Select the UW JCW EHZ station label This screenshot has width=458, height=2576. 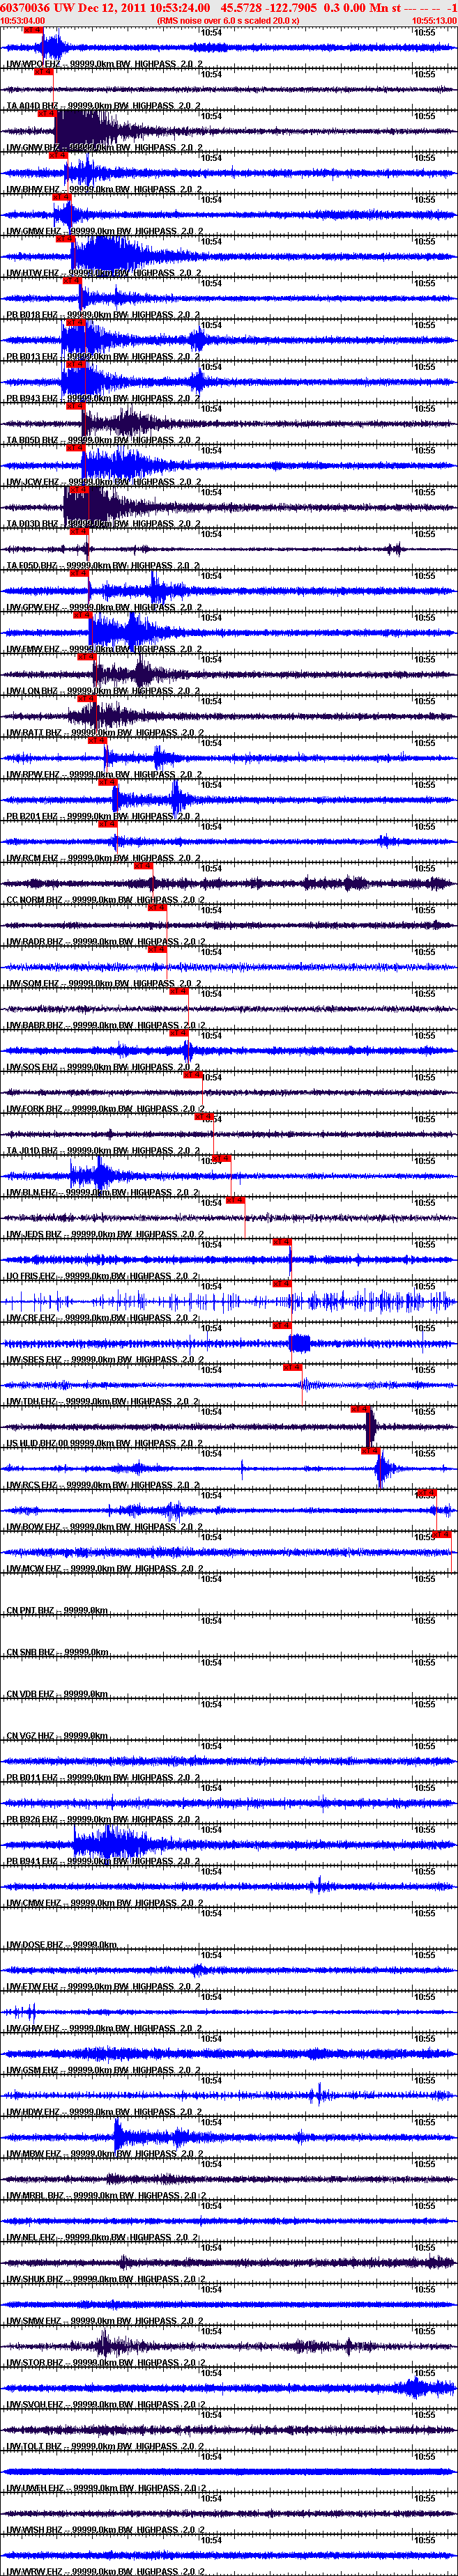[x=104, y=482]
